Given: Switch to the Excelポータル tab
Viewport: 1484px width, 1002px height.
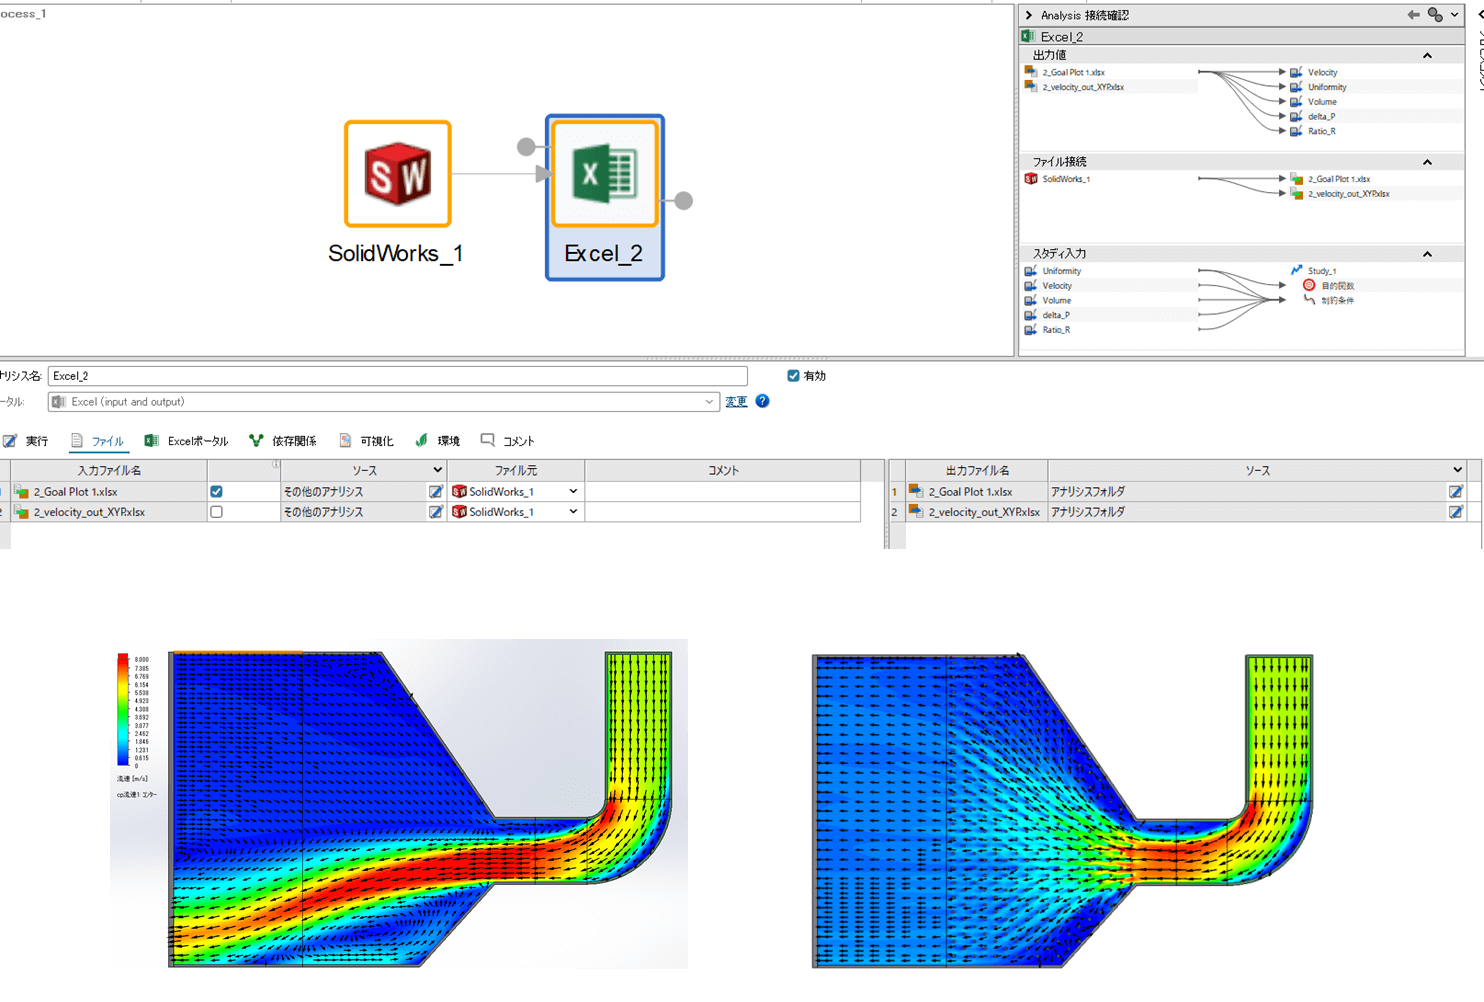Looking at the screenshot, I should (x=186, y=441).
